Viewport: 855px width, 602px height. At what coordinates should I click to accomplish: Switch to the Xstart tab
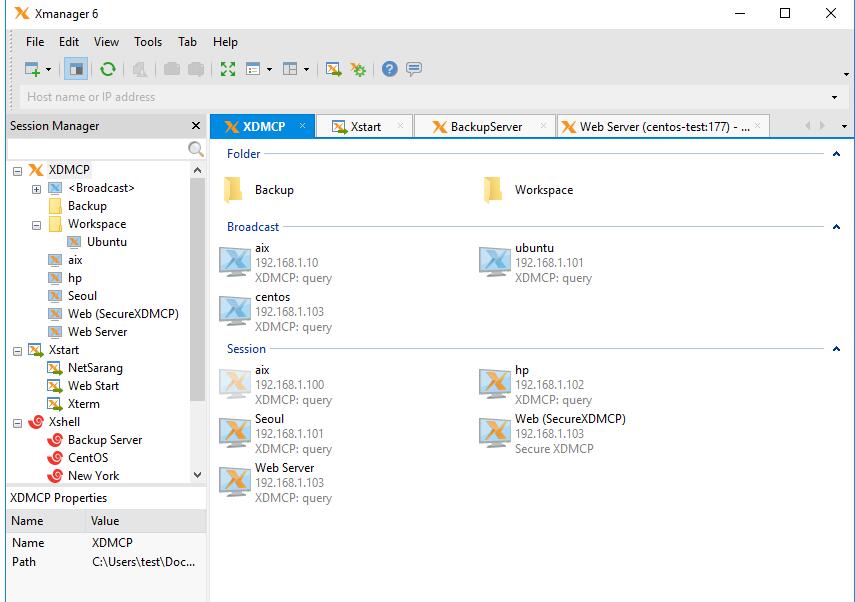pyautogui.click(x=365, y=127)
